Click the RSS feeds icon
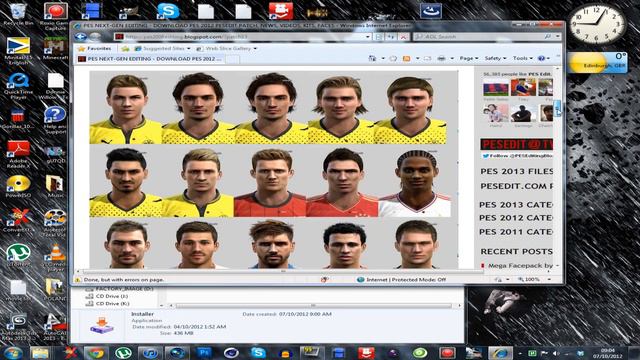The width and height of the screenshot is (640, 360). pos(406,58)
